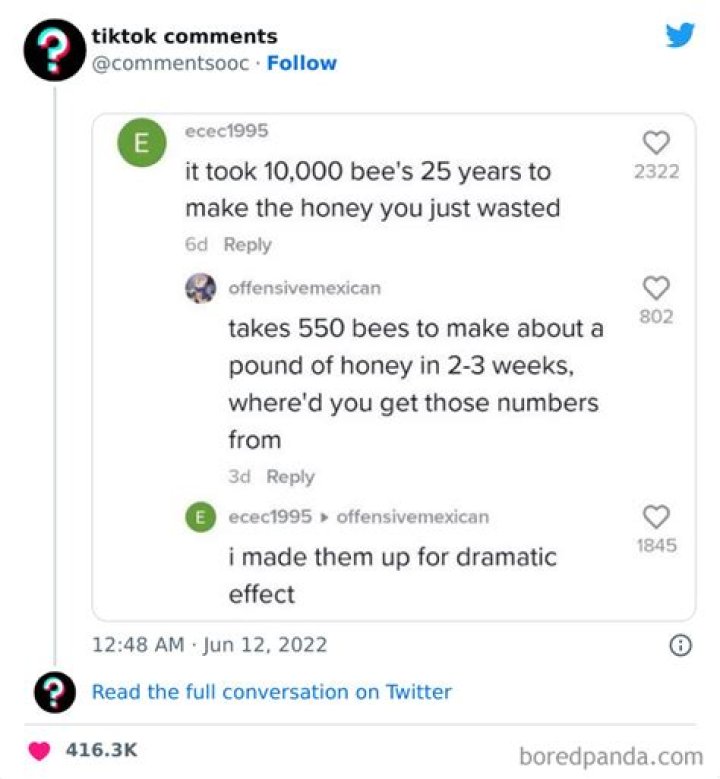The image size is (720, 779).
Task: Click the small green E reply avatar
Action: [200, 517]
